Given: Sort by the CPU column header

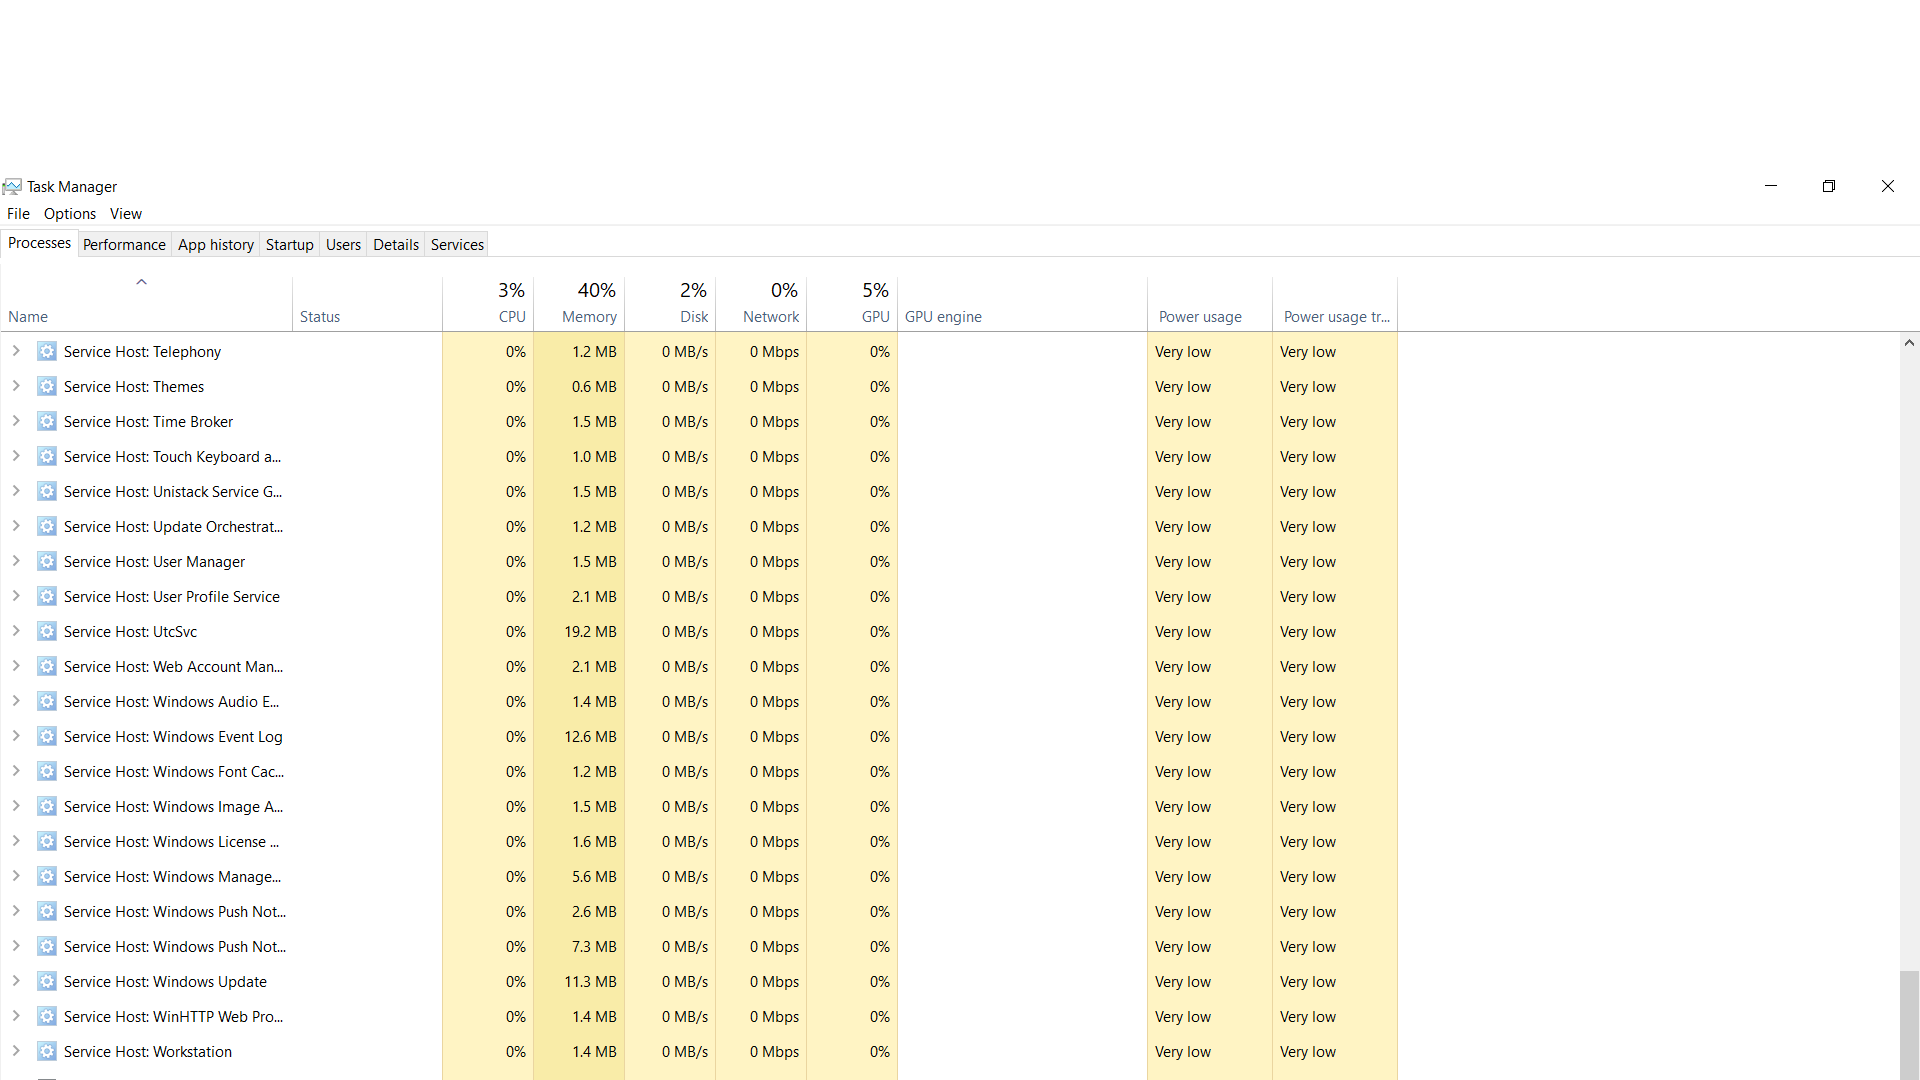Looking at the screenshot, I should [x=511, y=316].
